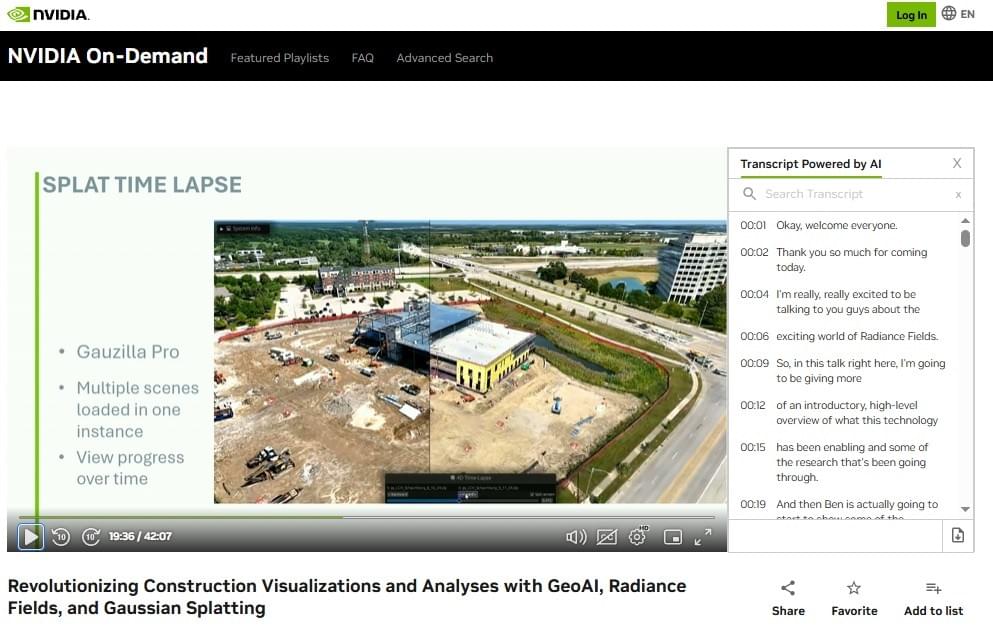Enter fullscreen video mode
993x627 pixels.
point(703,537)
